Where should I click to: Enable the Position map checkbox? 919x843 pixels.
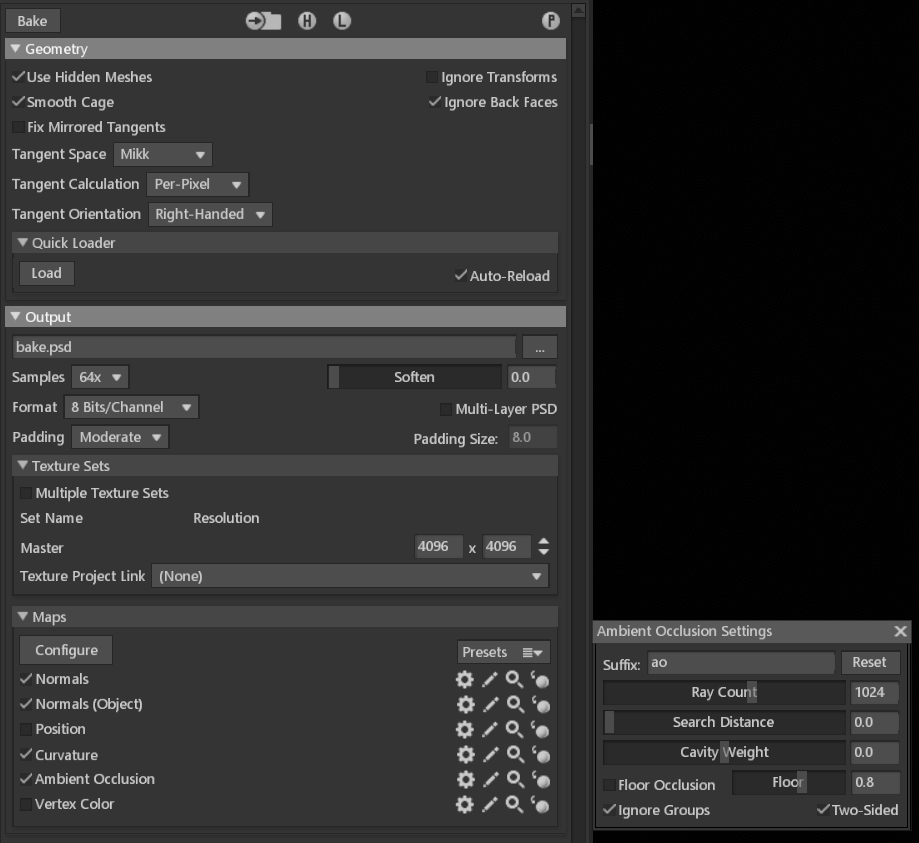pyautogui.click(x=26, y=729)
